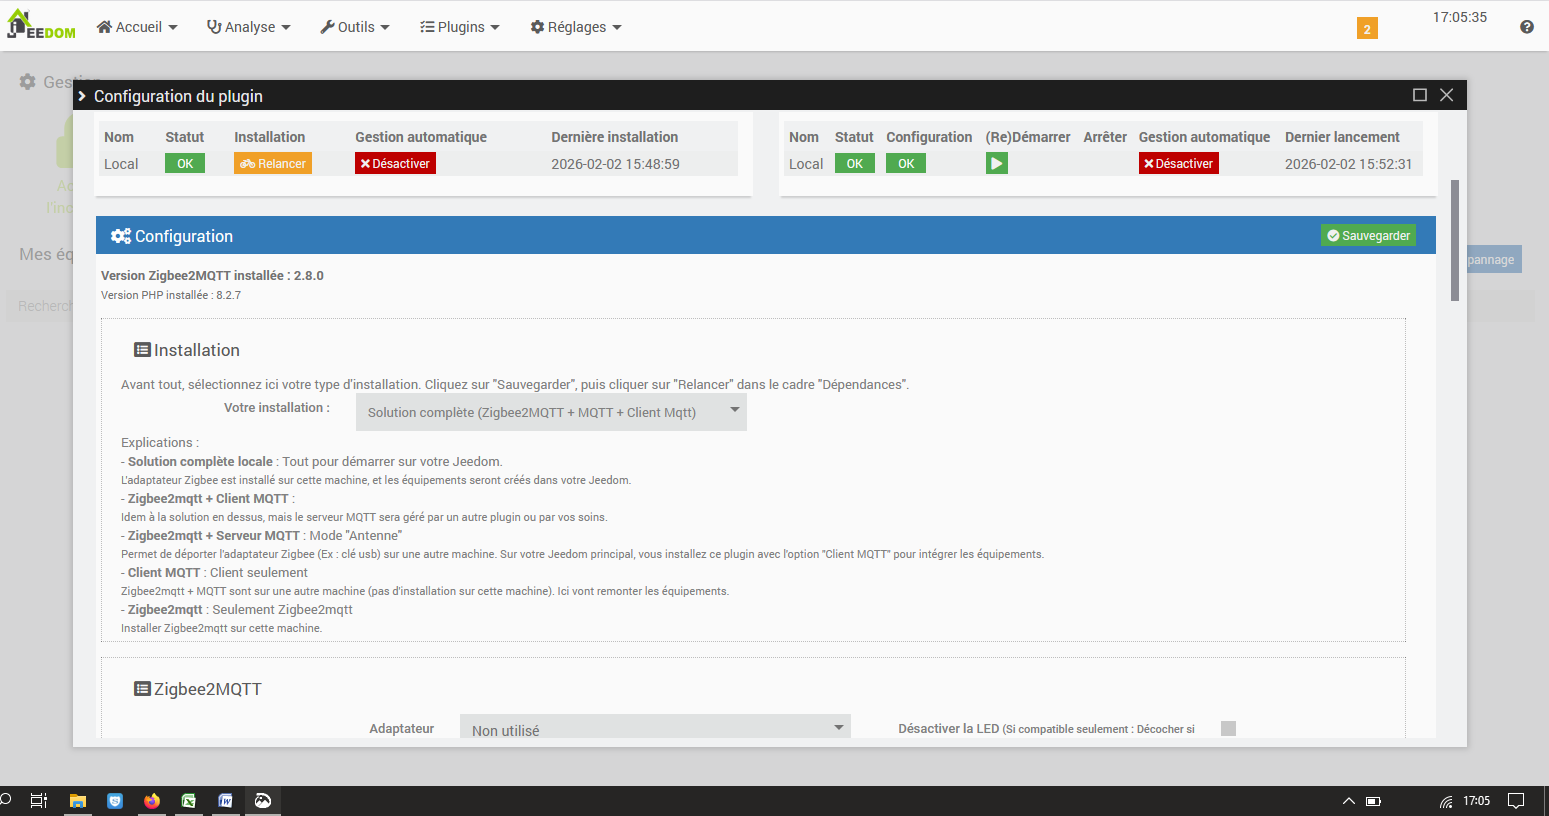Click the last launch date 2026-02-02 15:52:31
The width and height of the screenshot is (1549, 816).
click(x=1348, y=164)
